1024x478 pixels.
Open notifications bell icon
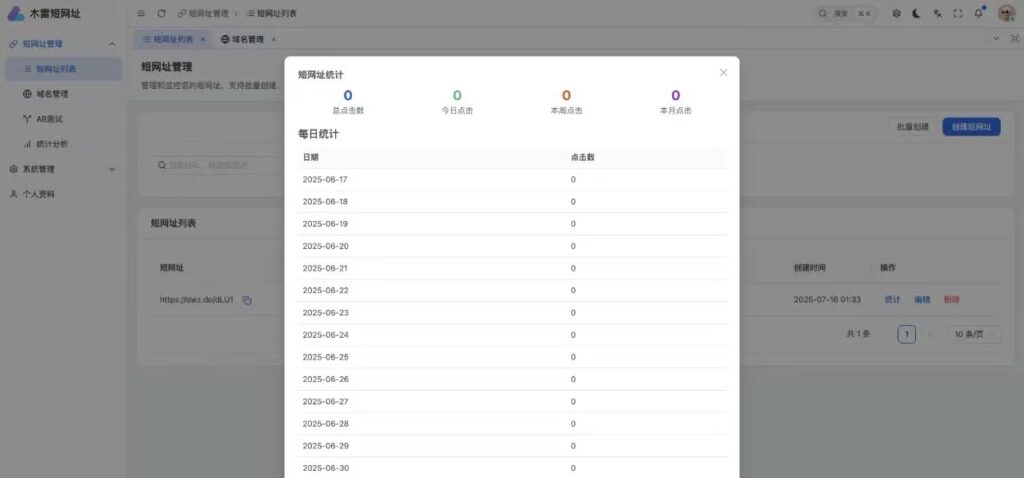978,13
